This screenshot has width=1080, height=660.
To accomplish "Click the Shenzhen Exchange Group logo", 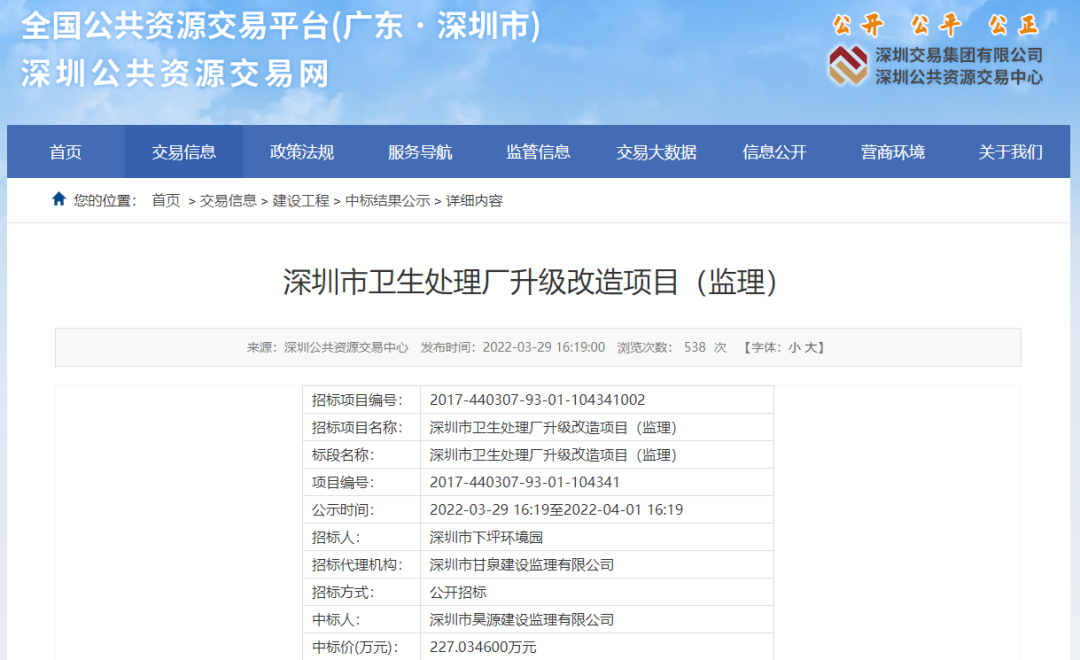I will point(848,65).
